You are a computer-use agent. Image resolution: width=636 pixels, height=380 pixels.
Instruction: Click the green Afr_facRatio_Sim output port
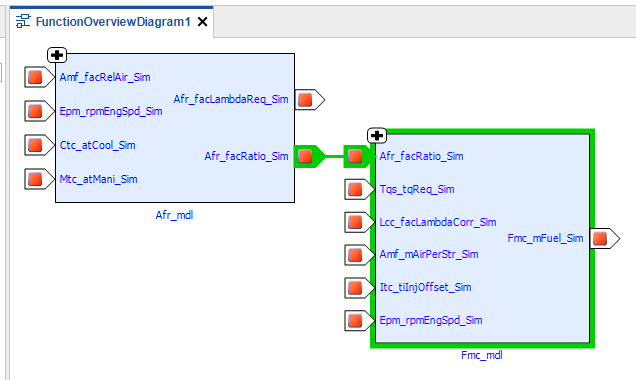(309, 157)
